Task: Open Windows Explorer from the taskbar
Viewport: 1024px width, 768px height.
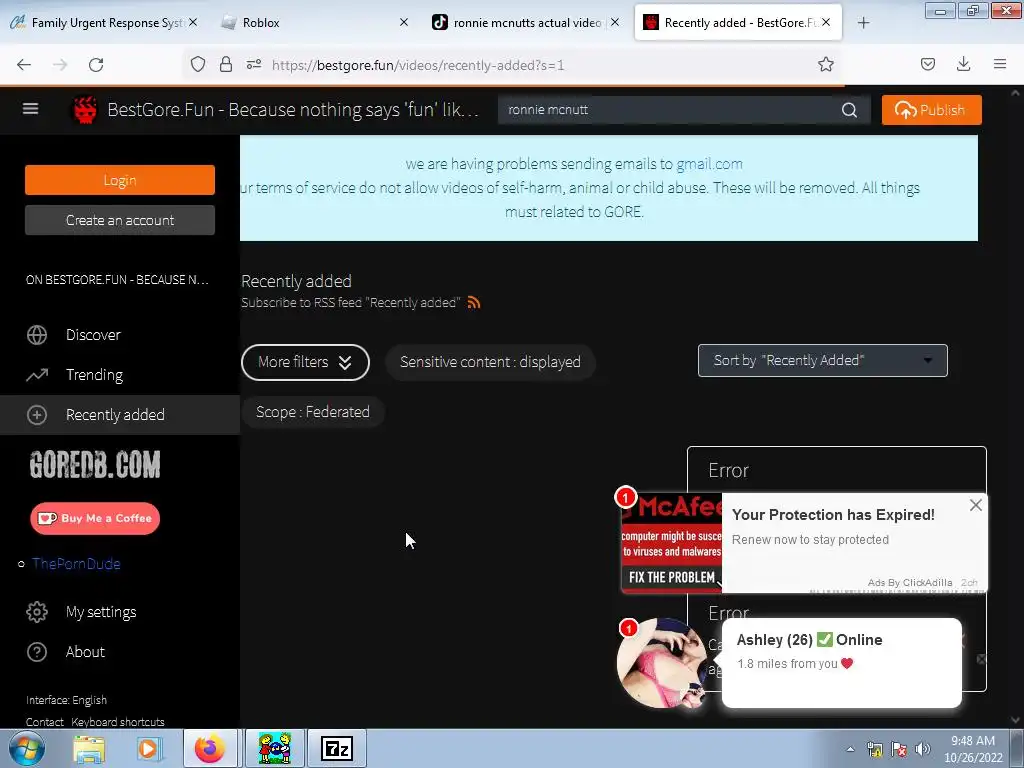Action: [x=89, y=748]
